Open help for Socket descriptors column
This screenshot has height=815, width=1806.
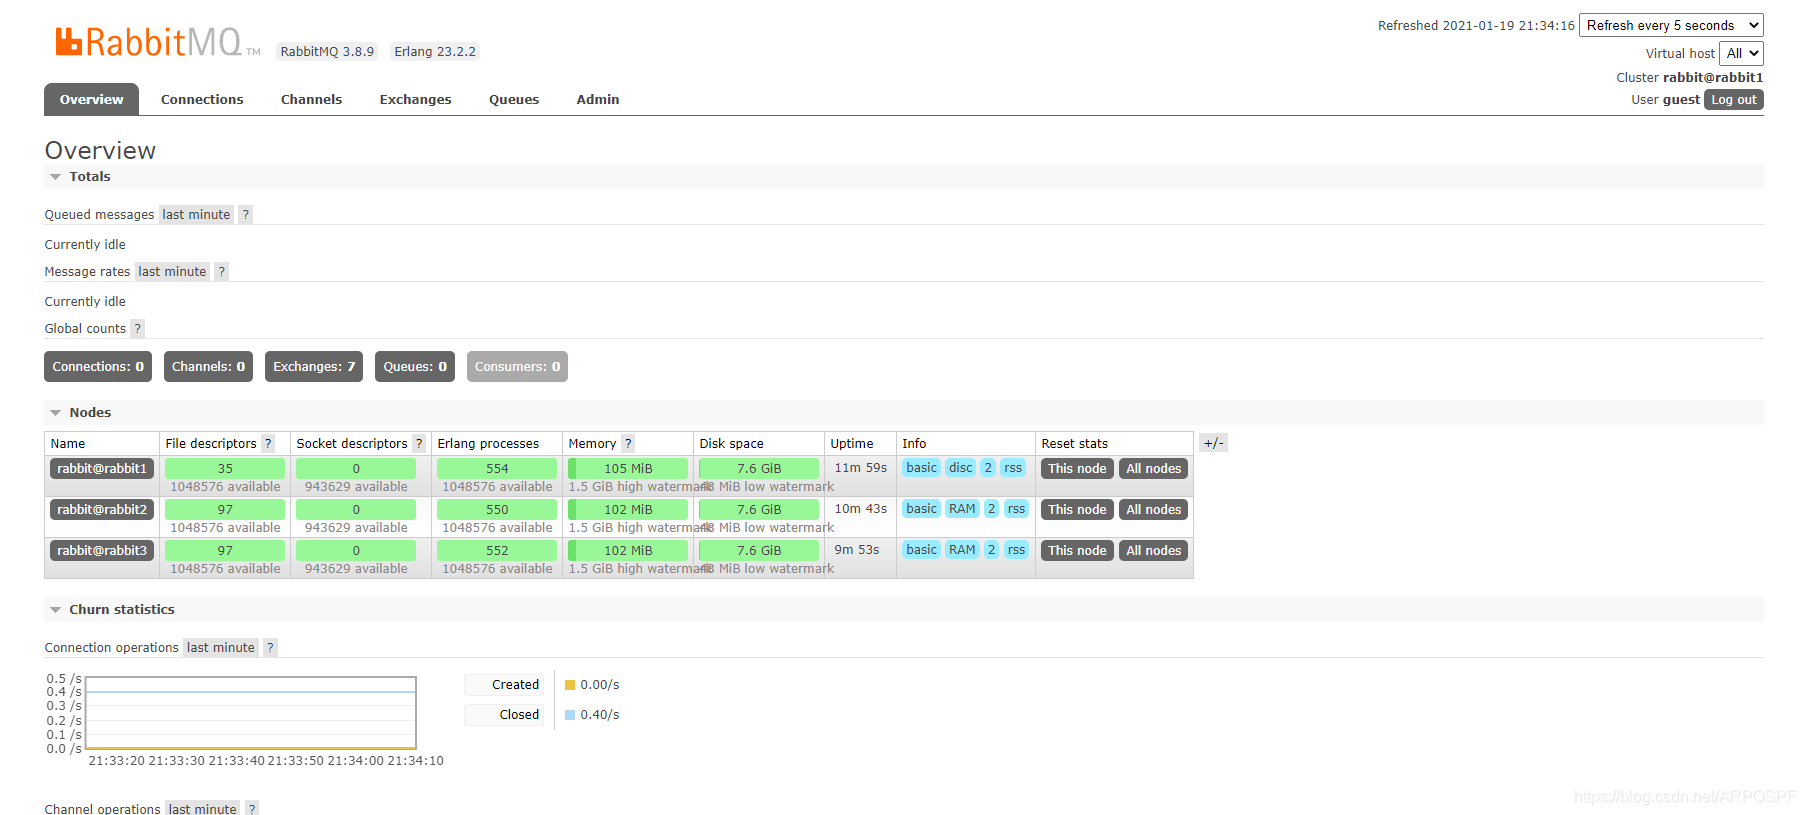(x=419, y=443)
